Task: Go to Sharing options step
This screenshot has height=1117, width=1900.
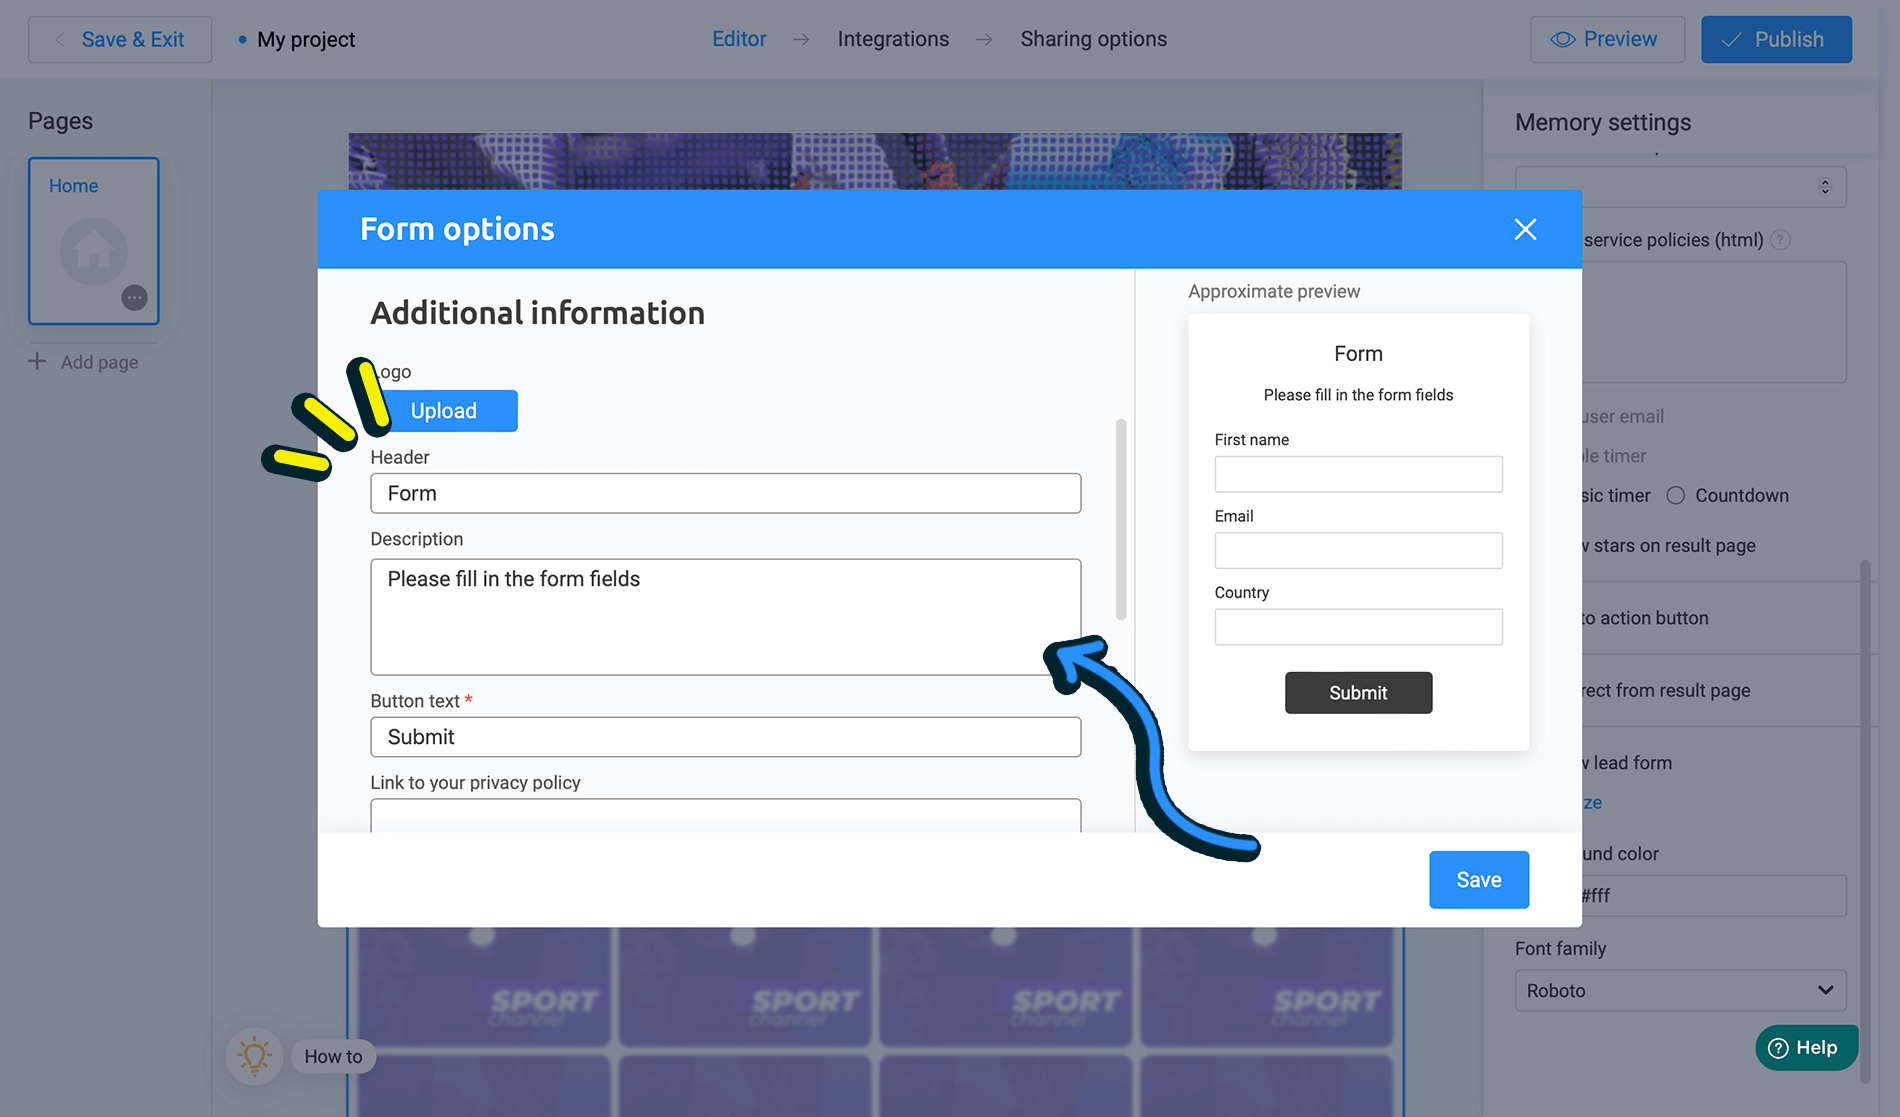Action: (1093, 39)
